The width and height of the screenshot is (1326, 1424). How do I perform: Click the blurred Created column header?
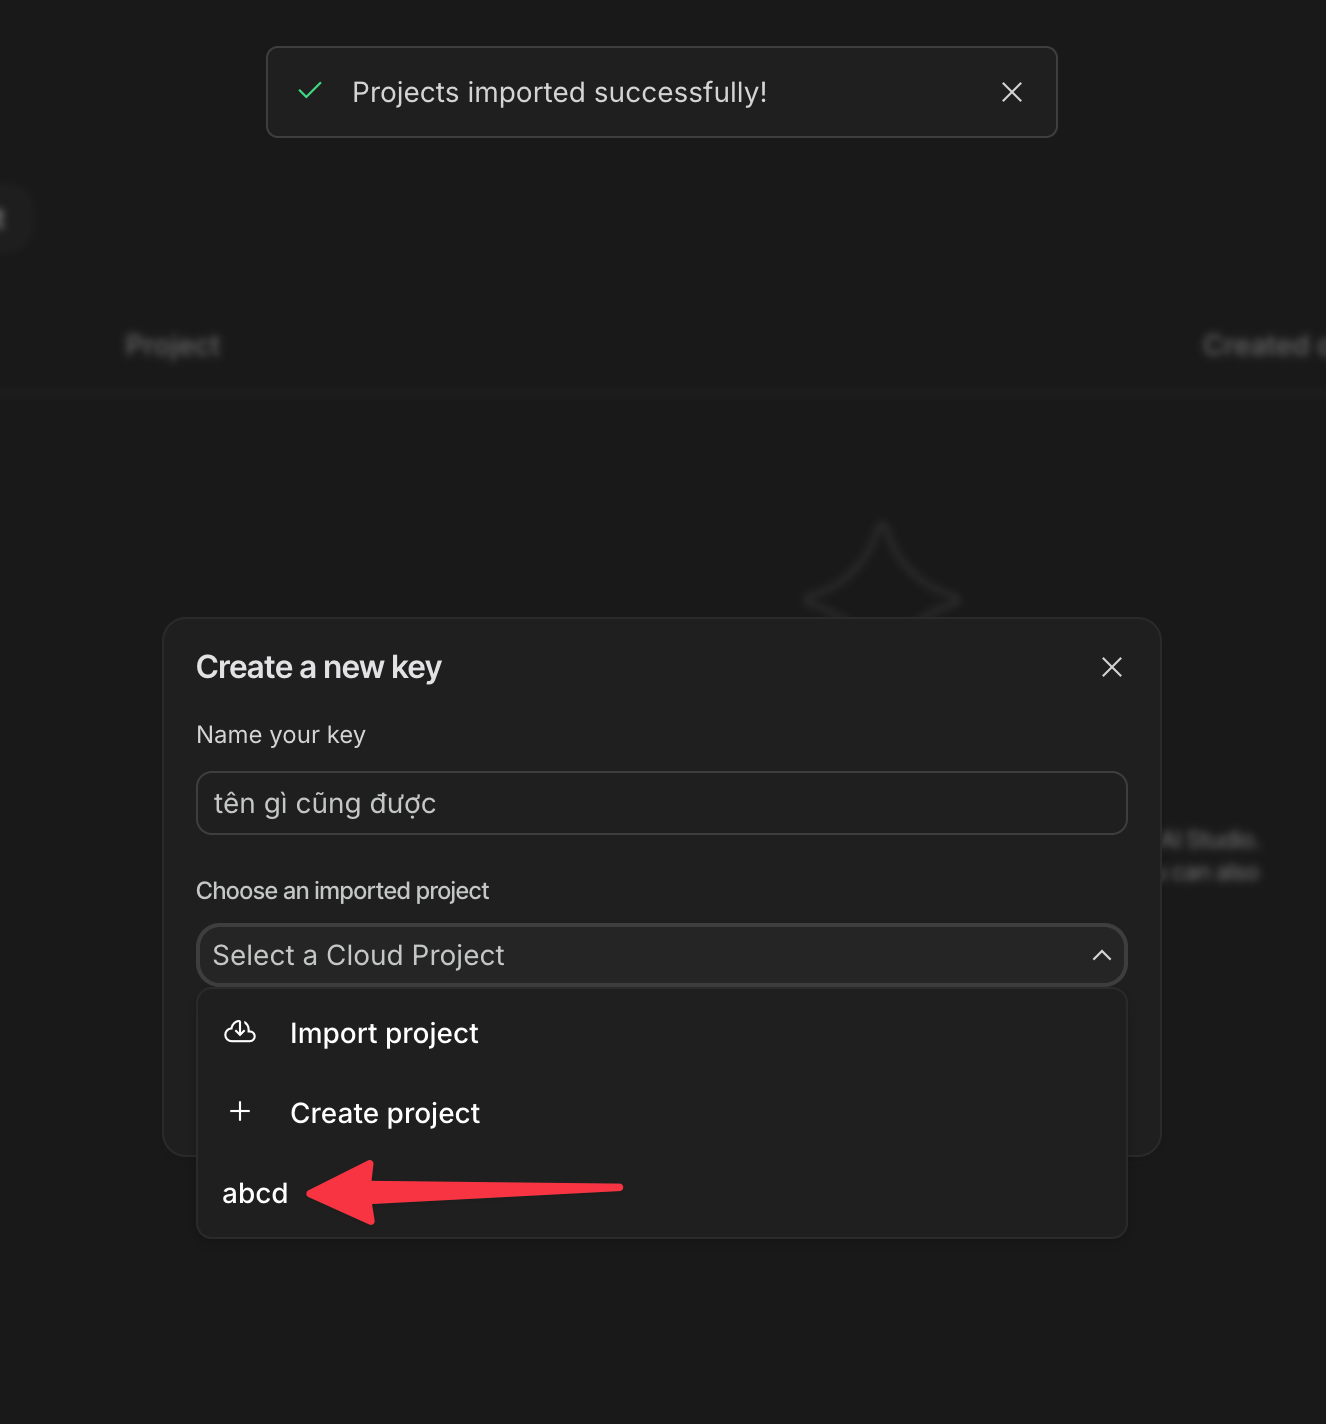coord(1258,346)
